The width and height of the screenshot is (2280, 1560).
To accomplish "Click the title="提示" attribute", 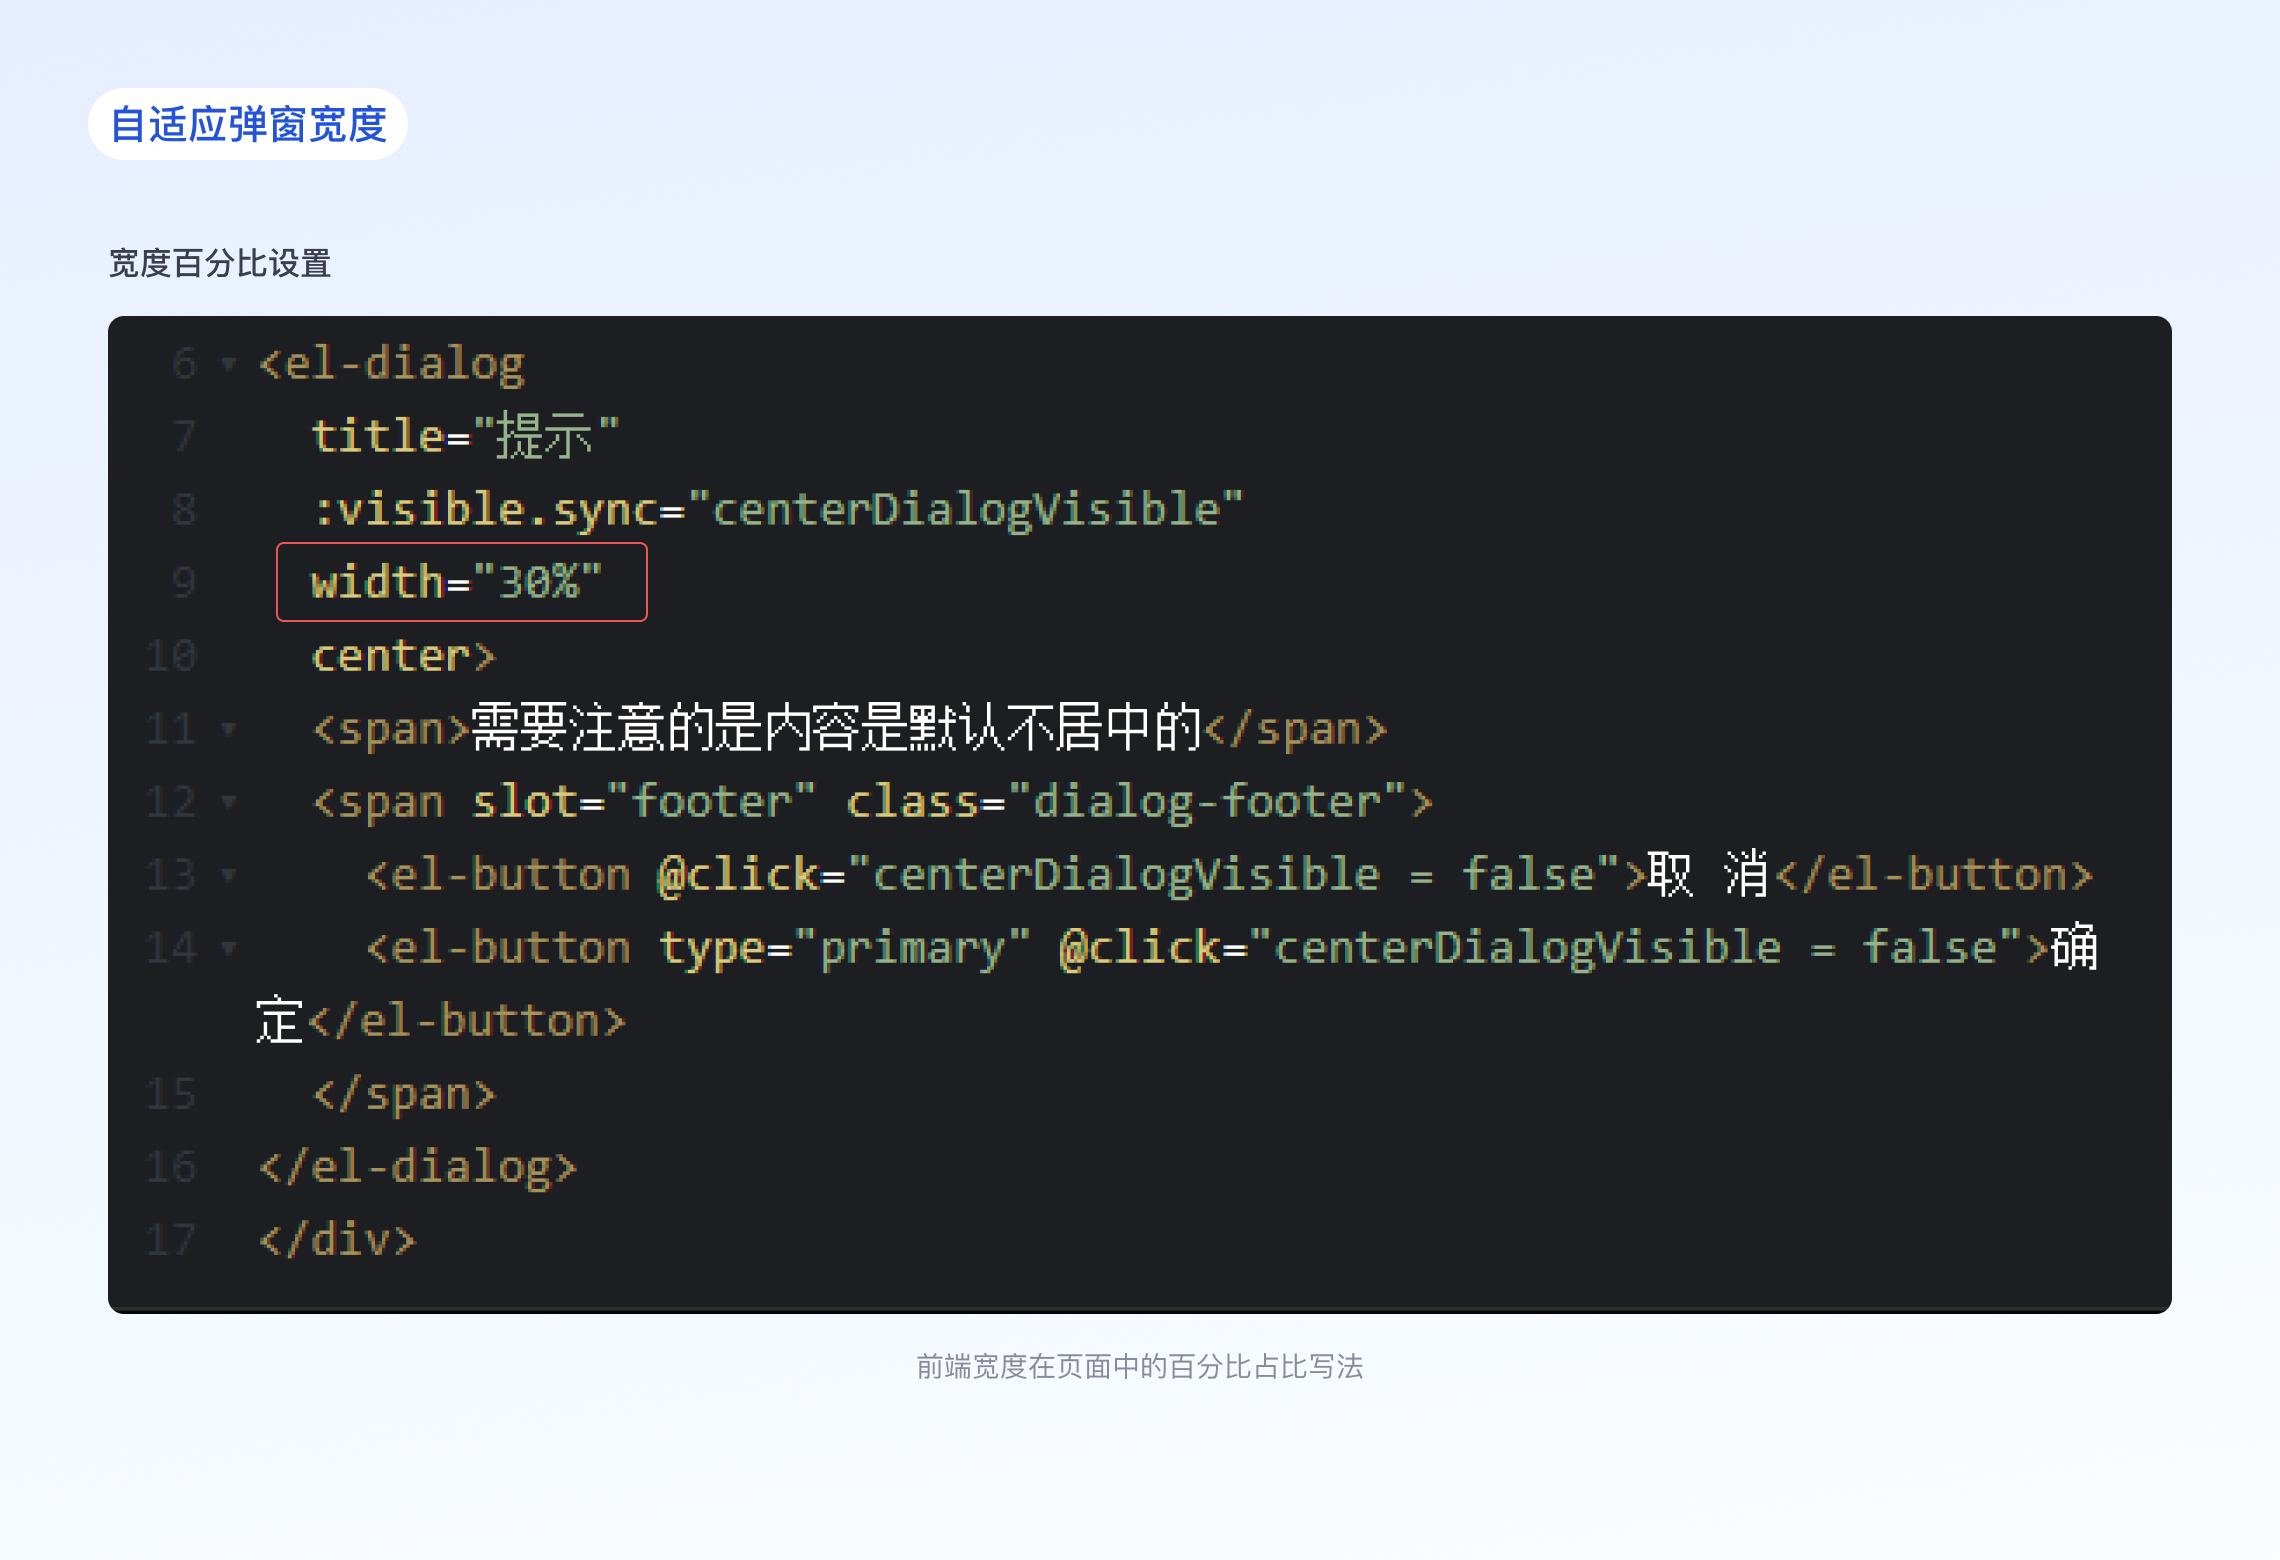I will (465, 437).
